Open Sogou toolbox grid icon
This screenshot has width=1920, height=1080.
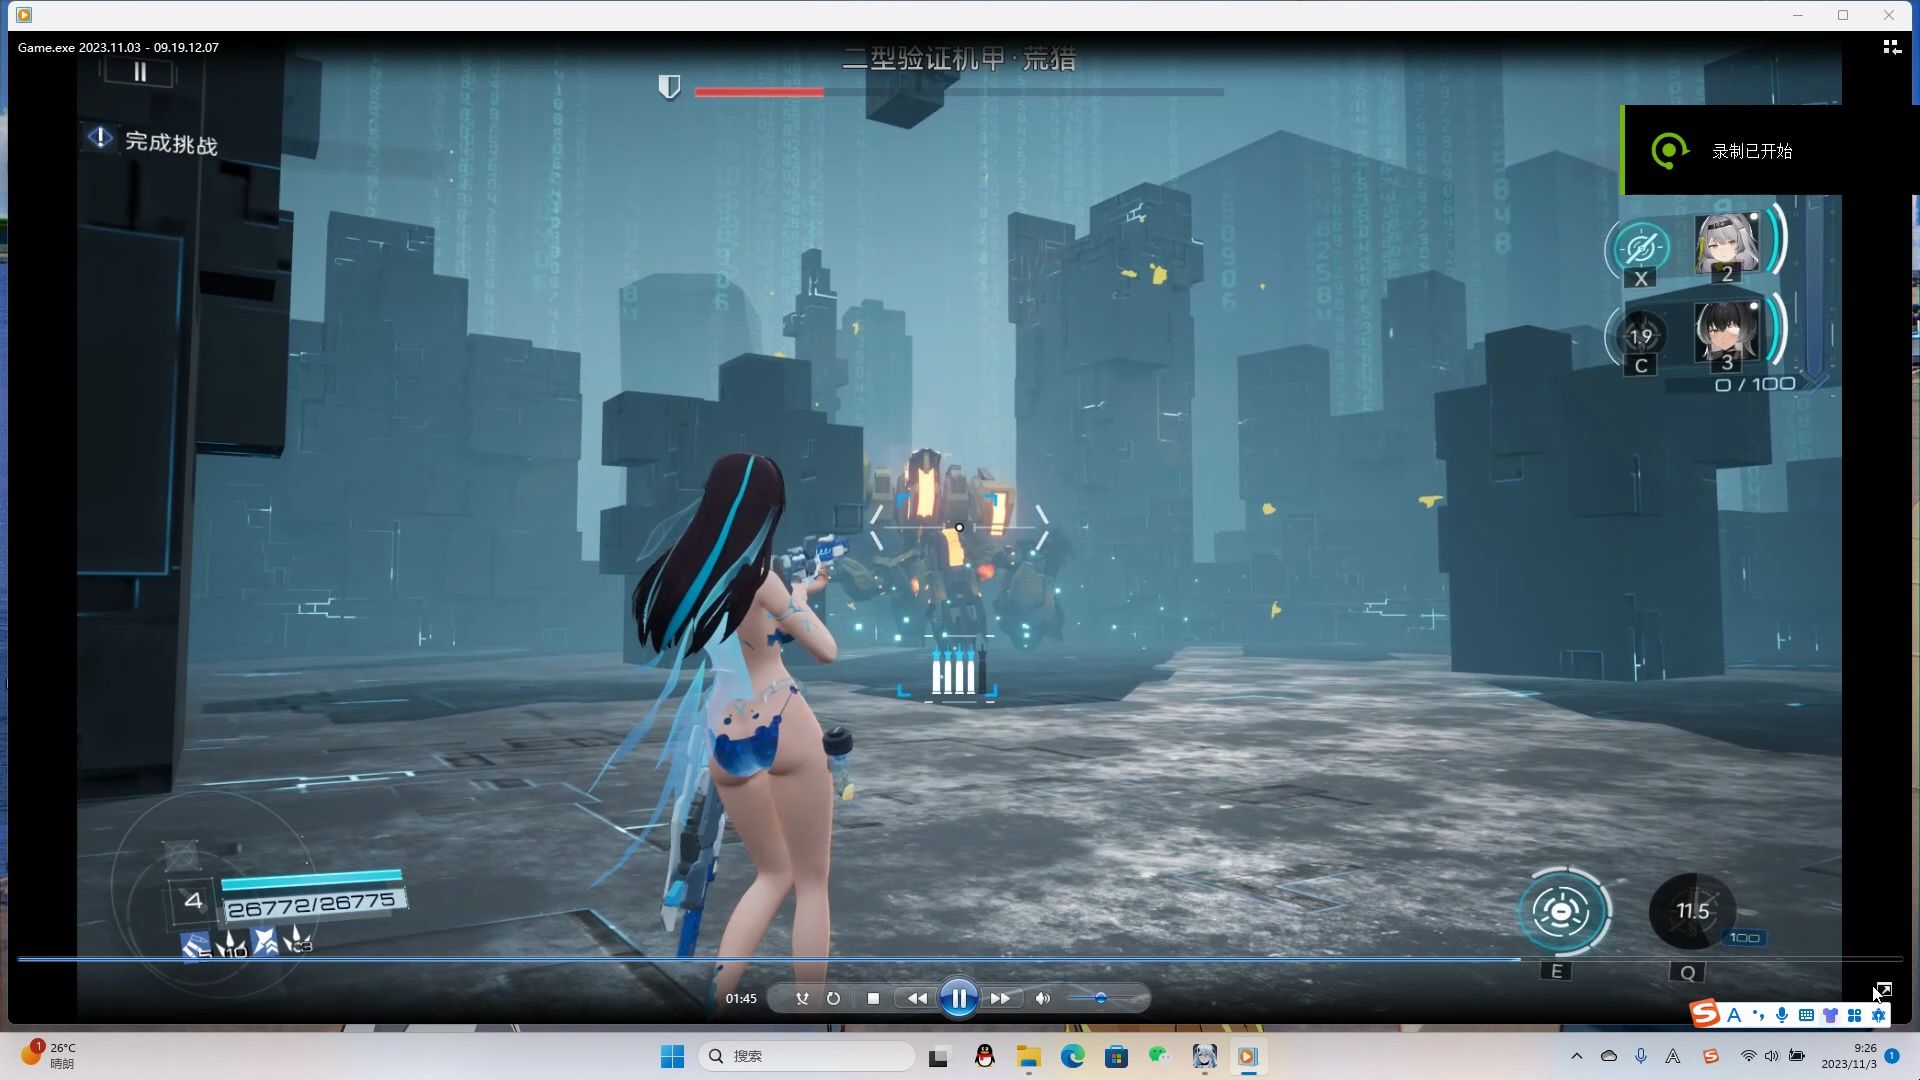tap(1854, 1015)
